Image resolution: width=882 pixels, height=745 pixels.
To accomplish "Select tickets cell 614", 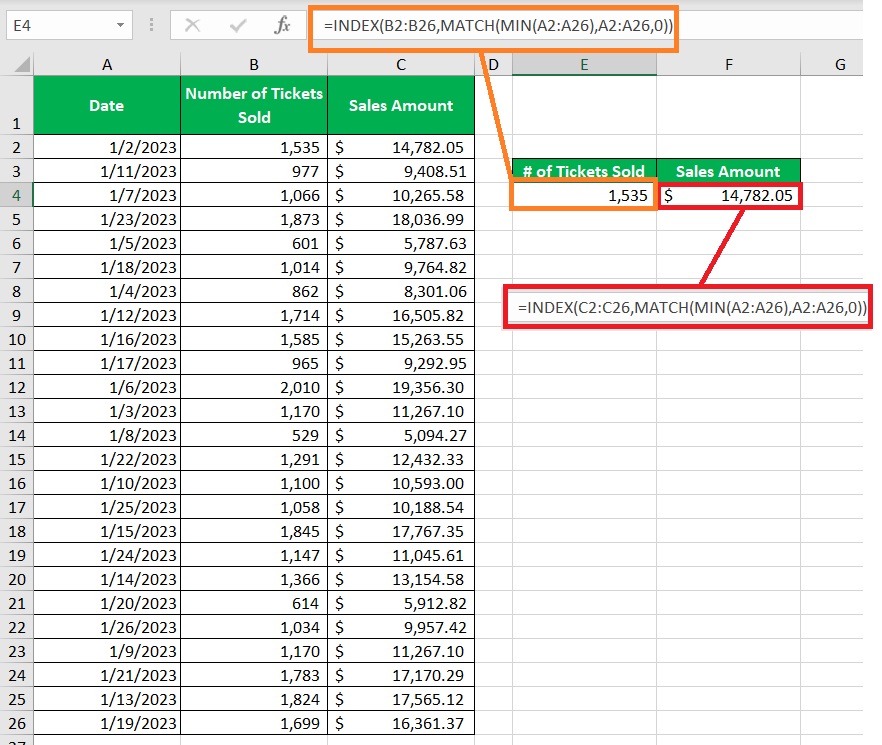I will pos(254,603).
